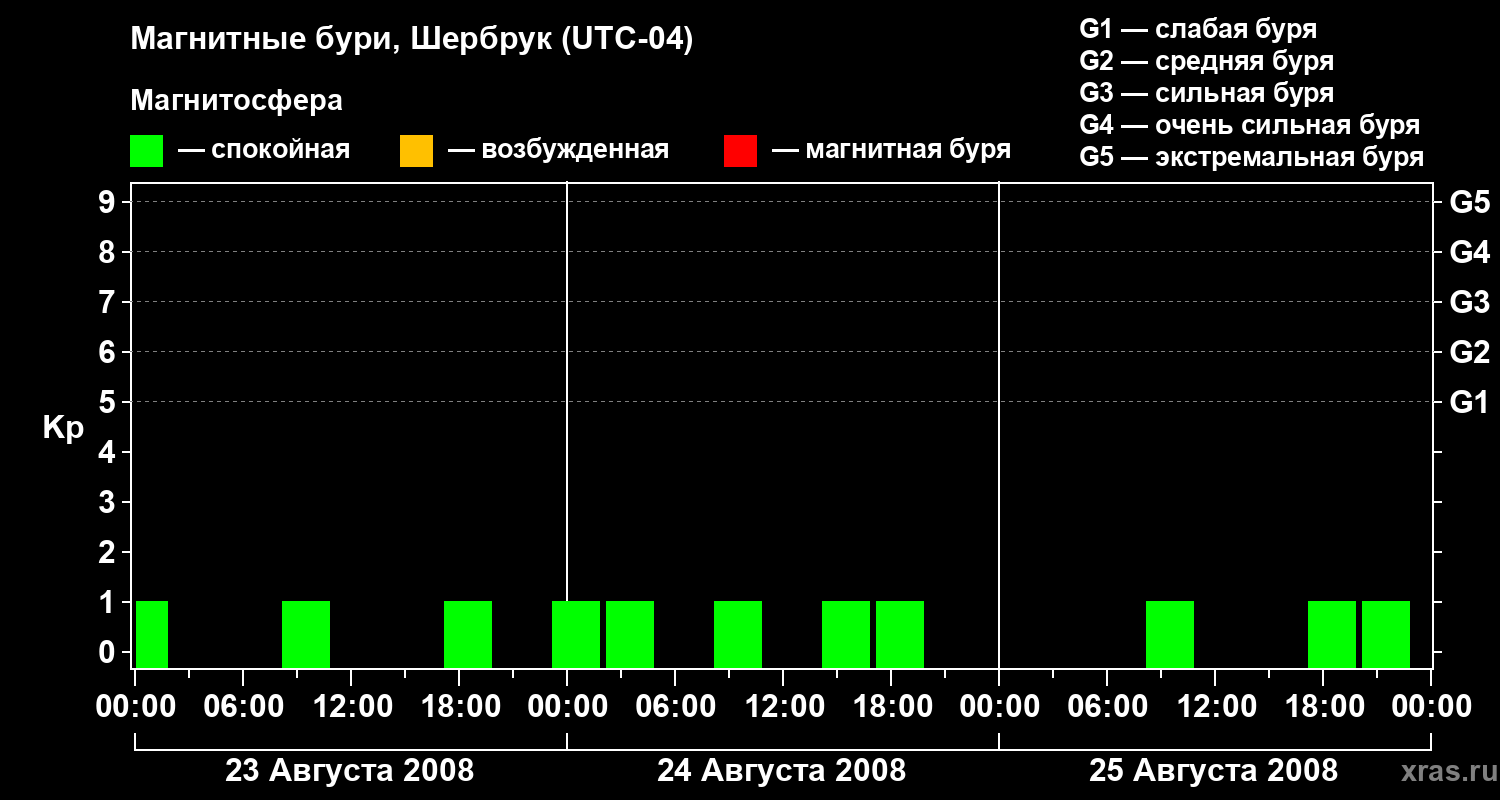The image size is (1500, 800).
Task: Select the 'G4 — очень сильная буря' legend line
Action: (1249, 125)
